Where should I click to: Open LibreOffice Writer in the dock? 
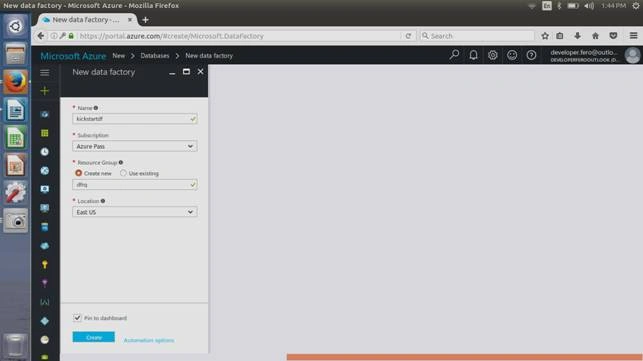(x=15, y=110)
